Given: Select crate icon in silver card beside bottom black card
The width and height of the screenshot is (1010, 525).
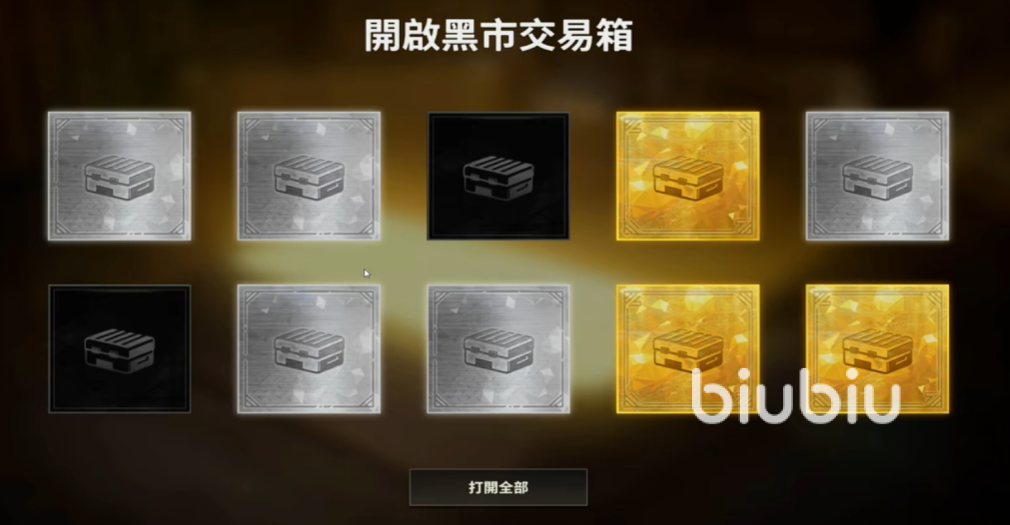Looking at the screenshot, I should click(x=309, y=350).
